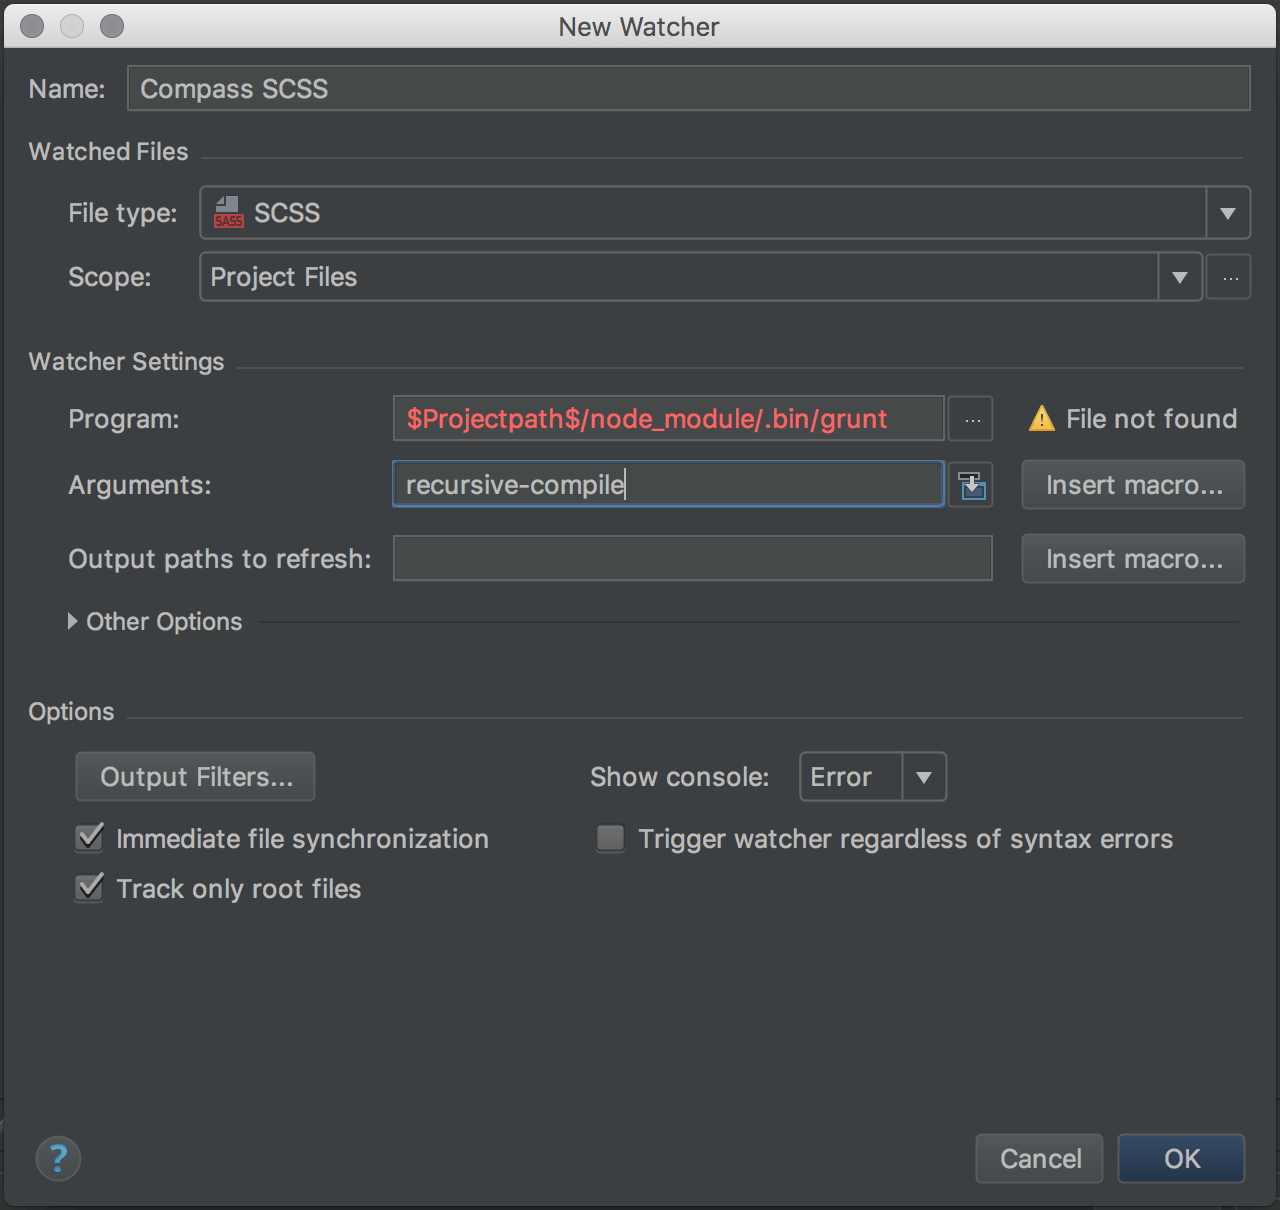The height and width of the screenshot is (1210, 1280).
Task: Click Insert macro button for Arguments
Action: (1133, 486)
